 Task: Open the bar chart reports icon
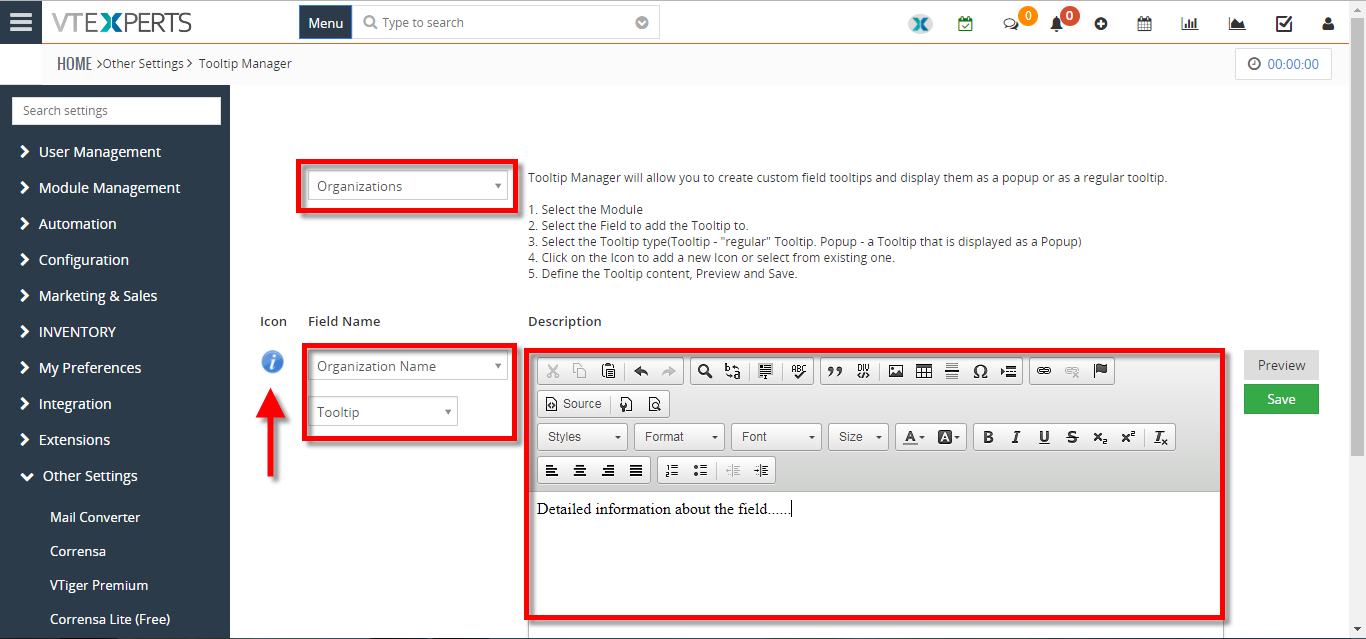(1190, 24)
